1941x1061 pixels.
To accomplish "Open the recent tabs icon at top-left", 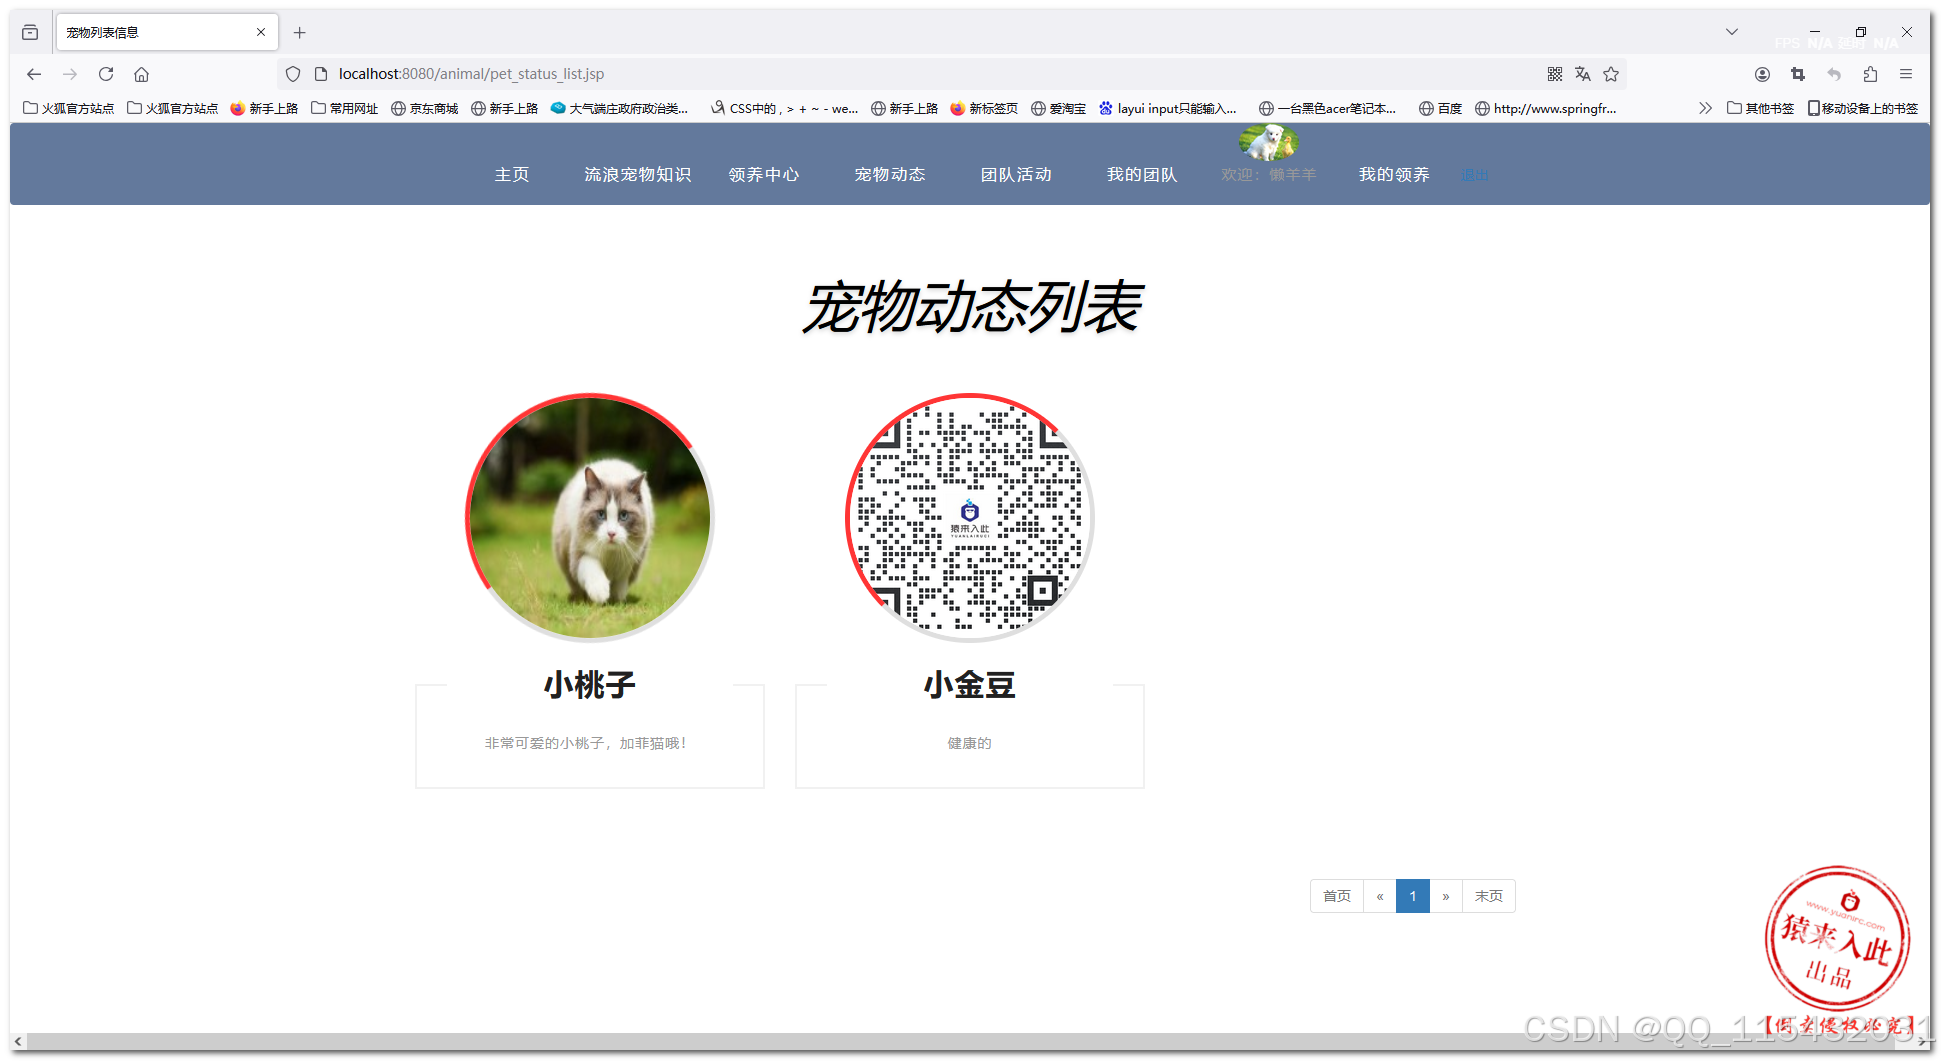I will click(30, 33).
